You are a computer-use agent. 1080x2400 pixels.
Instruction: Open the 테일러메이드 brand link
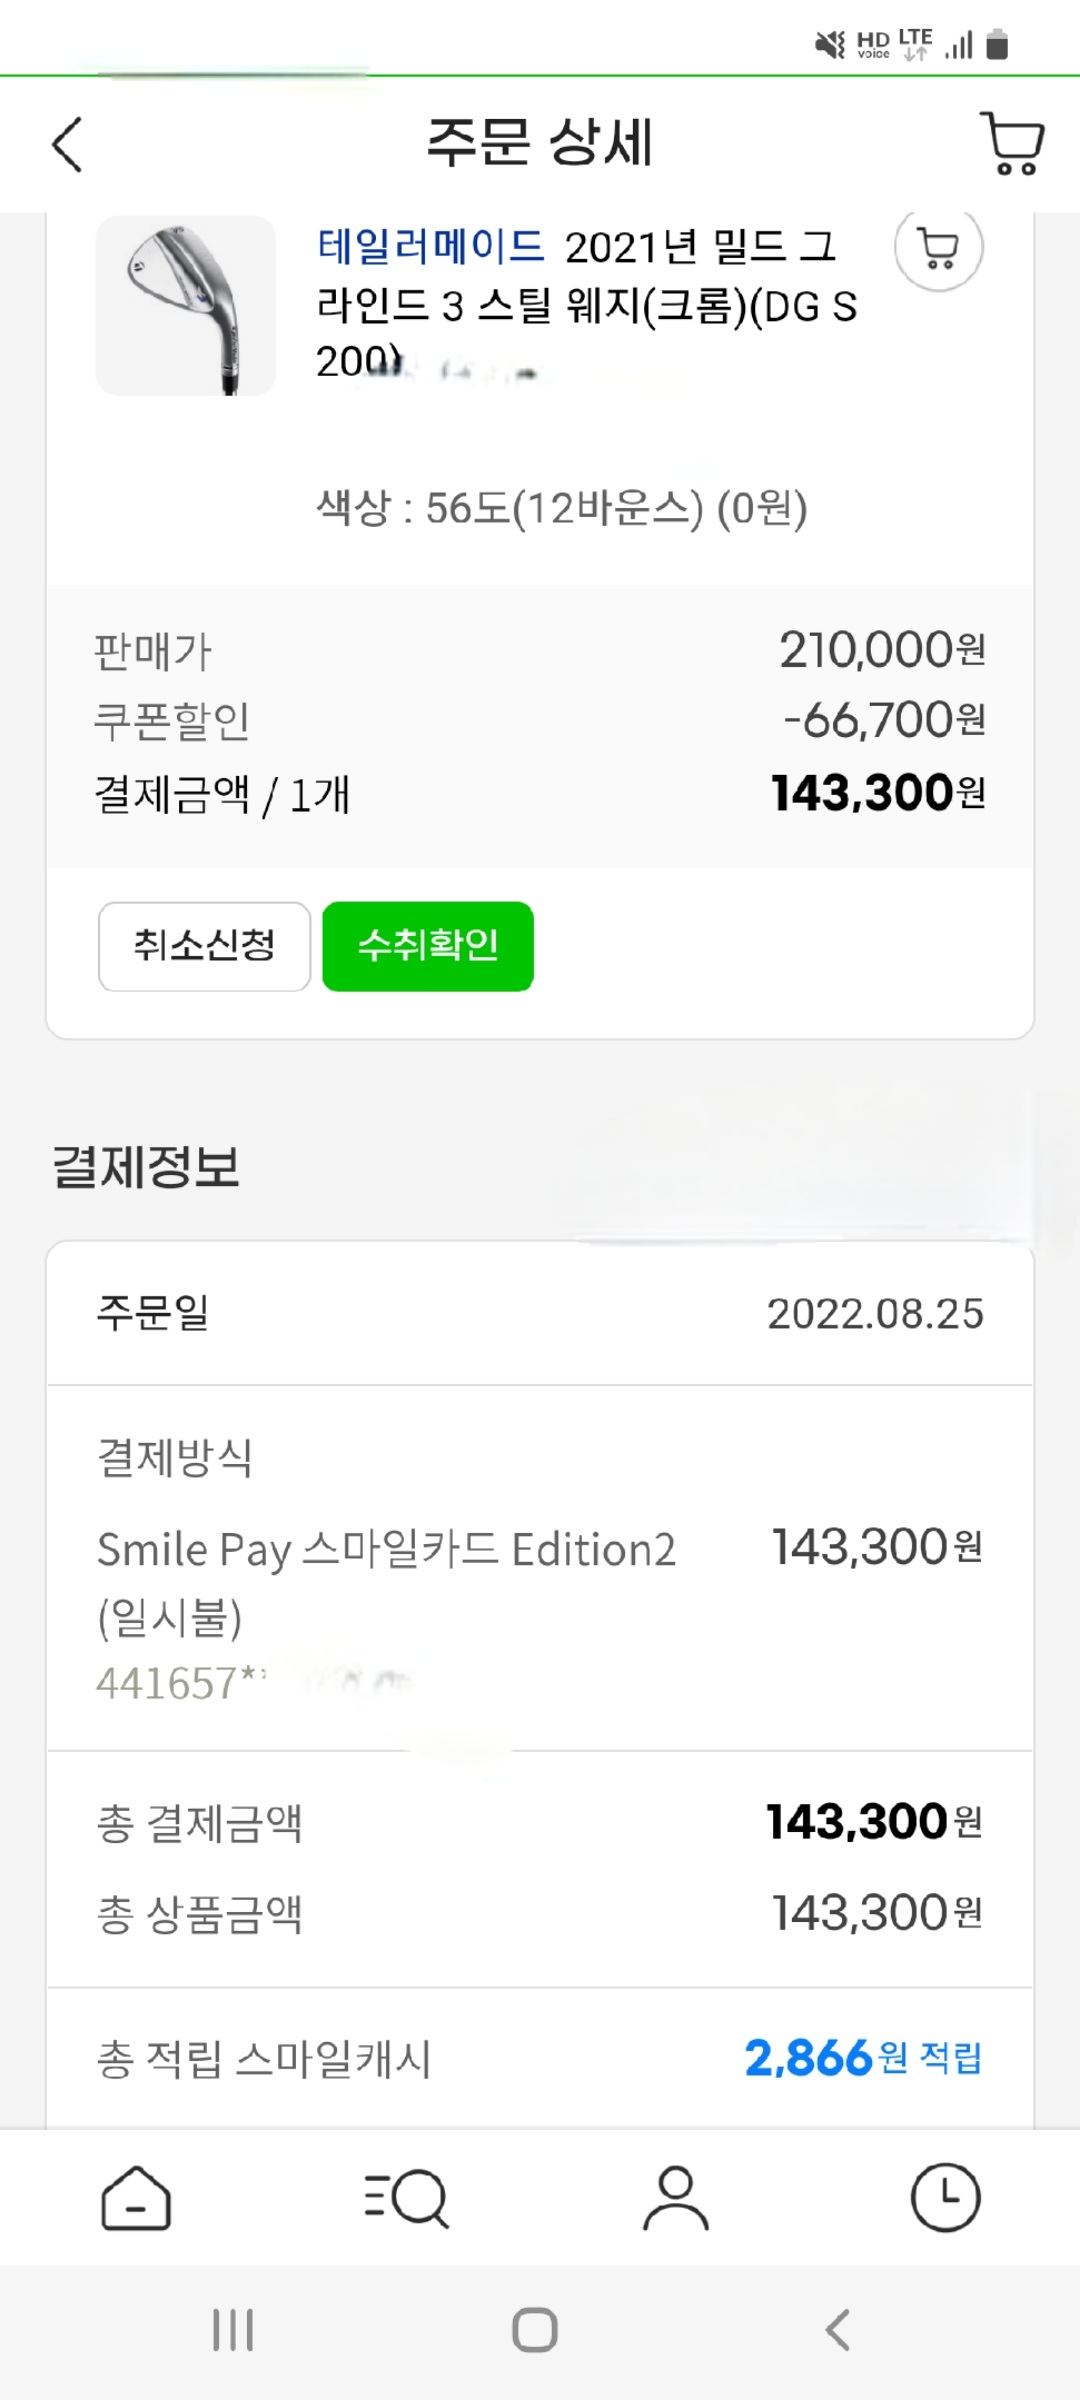click(430, 247)
